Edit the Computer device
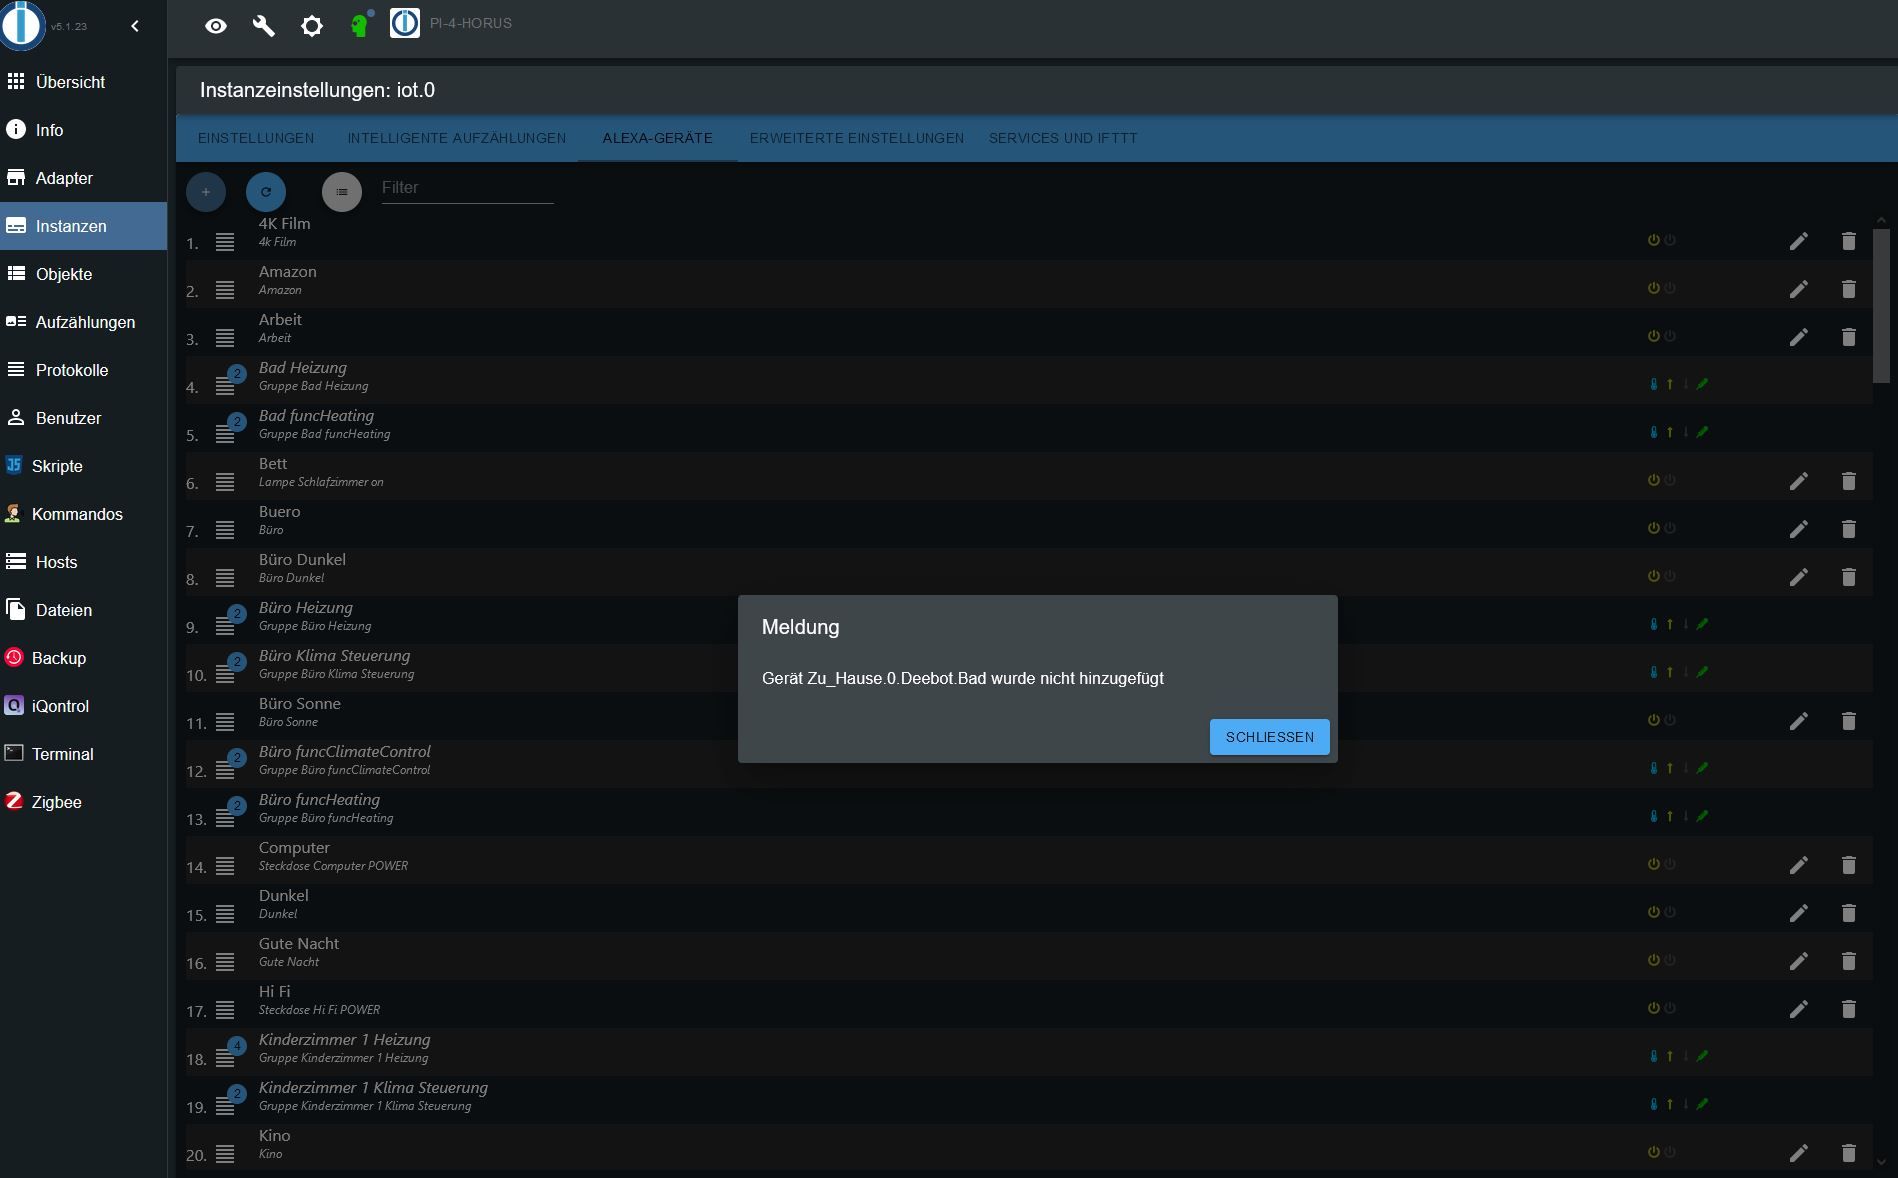The height and width of the screenshot is (1178, 1898). click(1798, 865)
